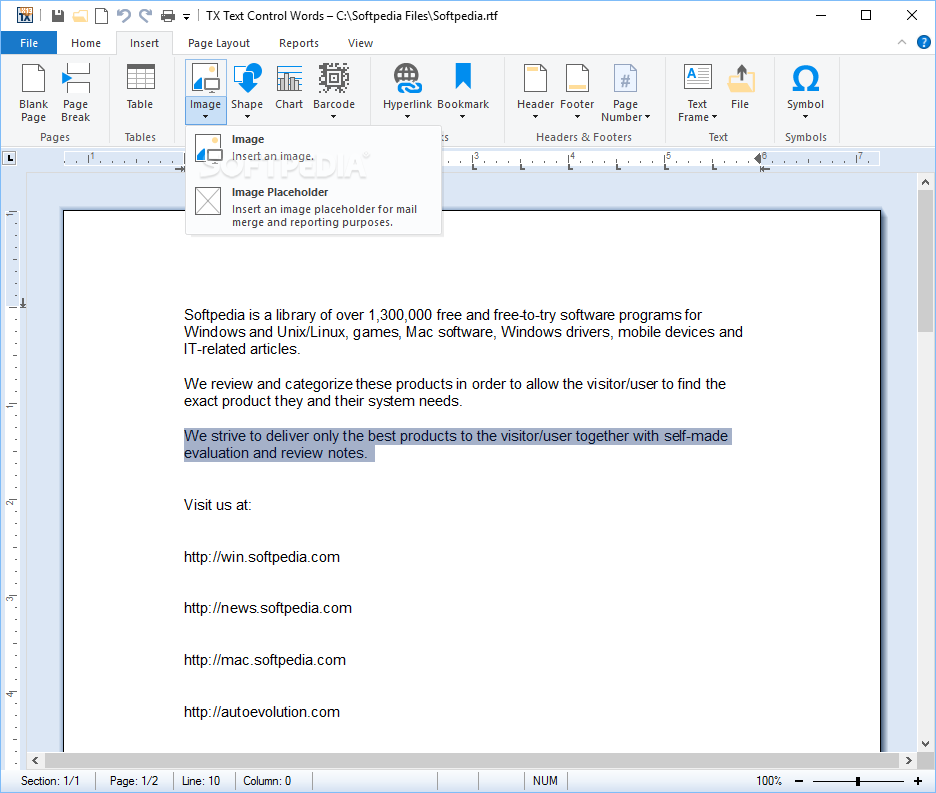Click the vertical scrollbar thumb
This screenshot has width=936, height=793.
pos(925,262)
